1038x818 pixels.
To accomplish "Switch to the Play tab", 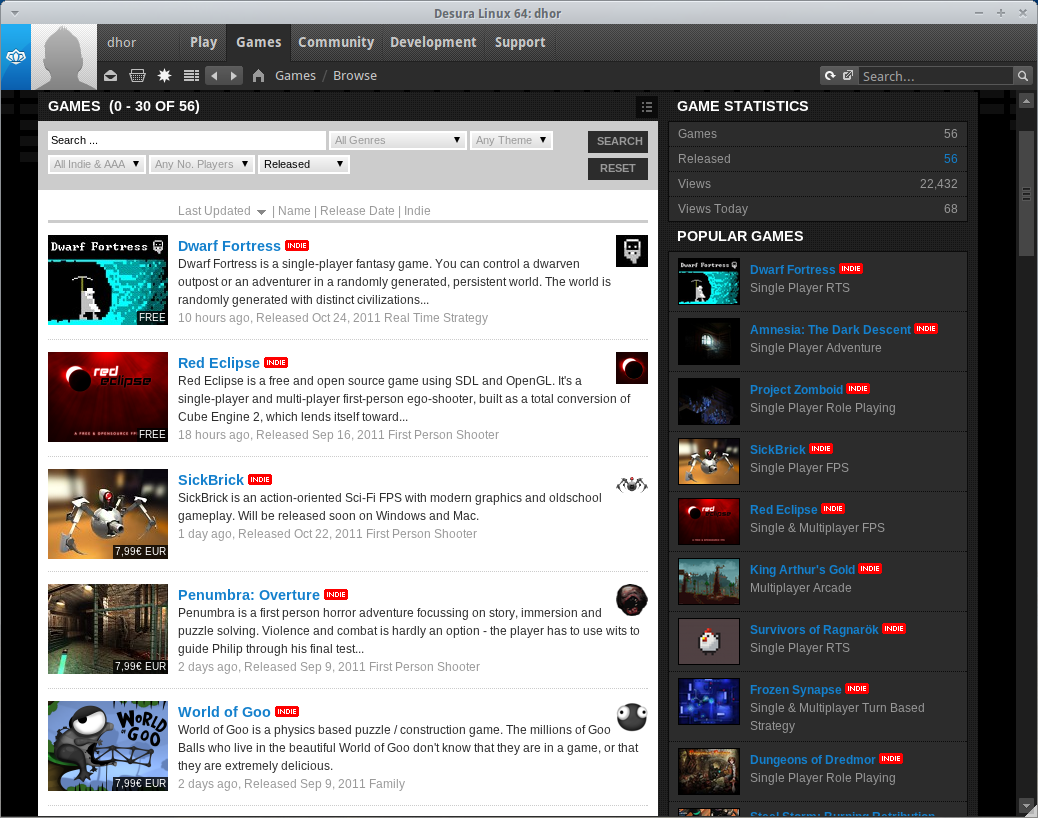I will (x=203, y=42).
